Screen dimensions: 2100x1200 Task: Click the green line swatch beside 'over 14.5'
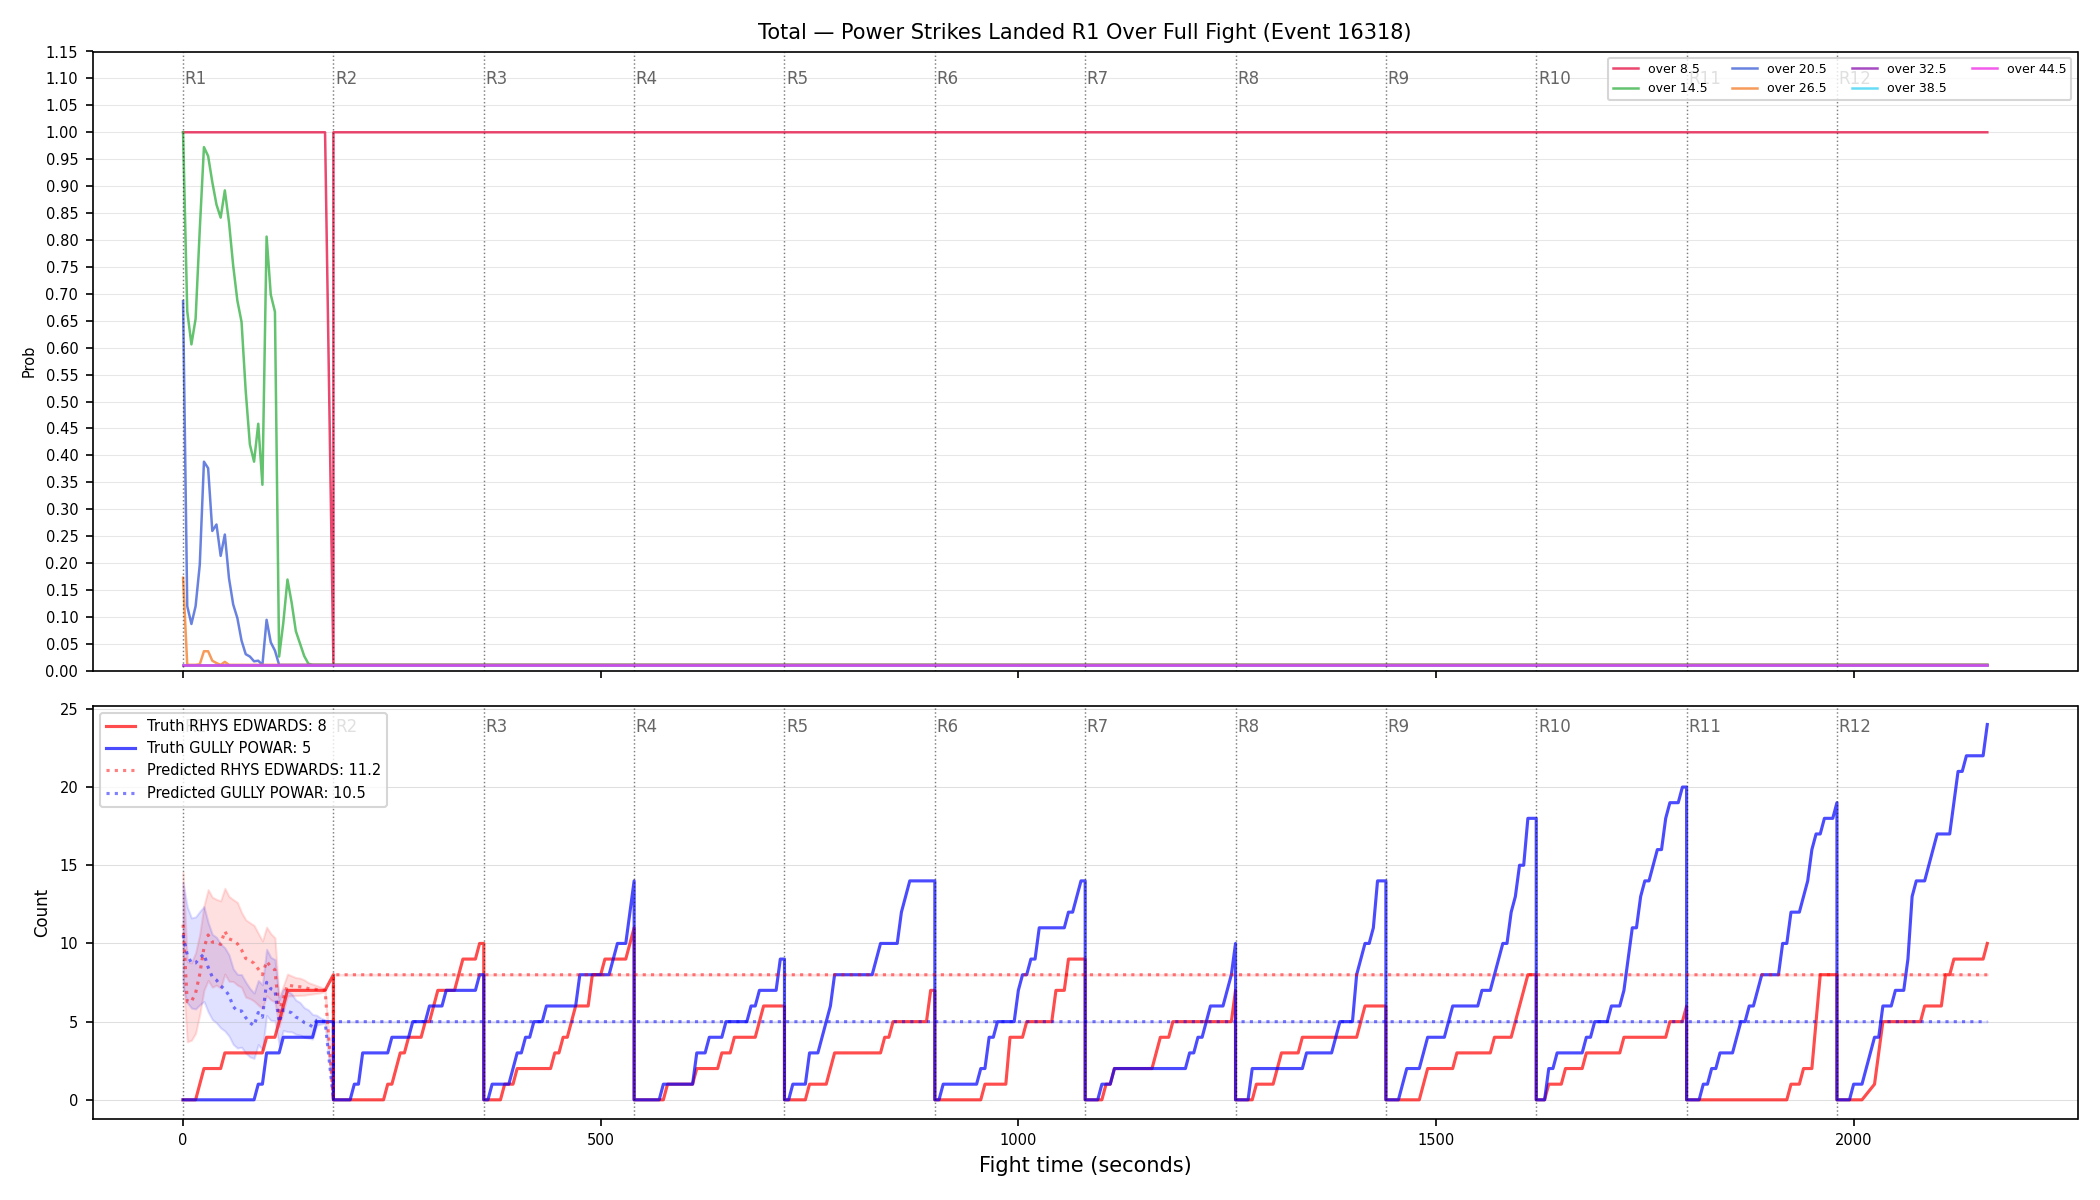coord(1626,88)
